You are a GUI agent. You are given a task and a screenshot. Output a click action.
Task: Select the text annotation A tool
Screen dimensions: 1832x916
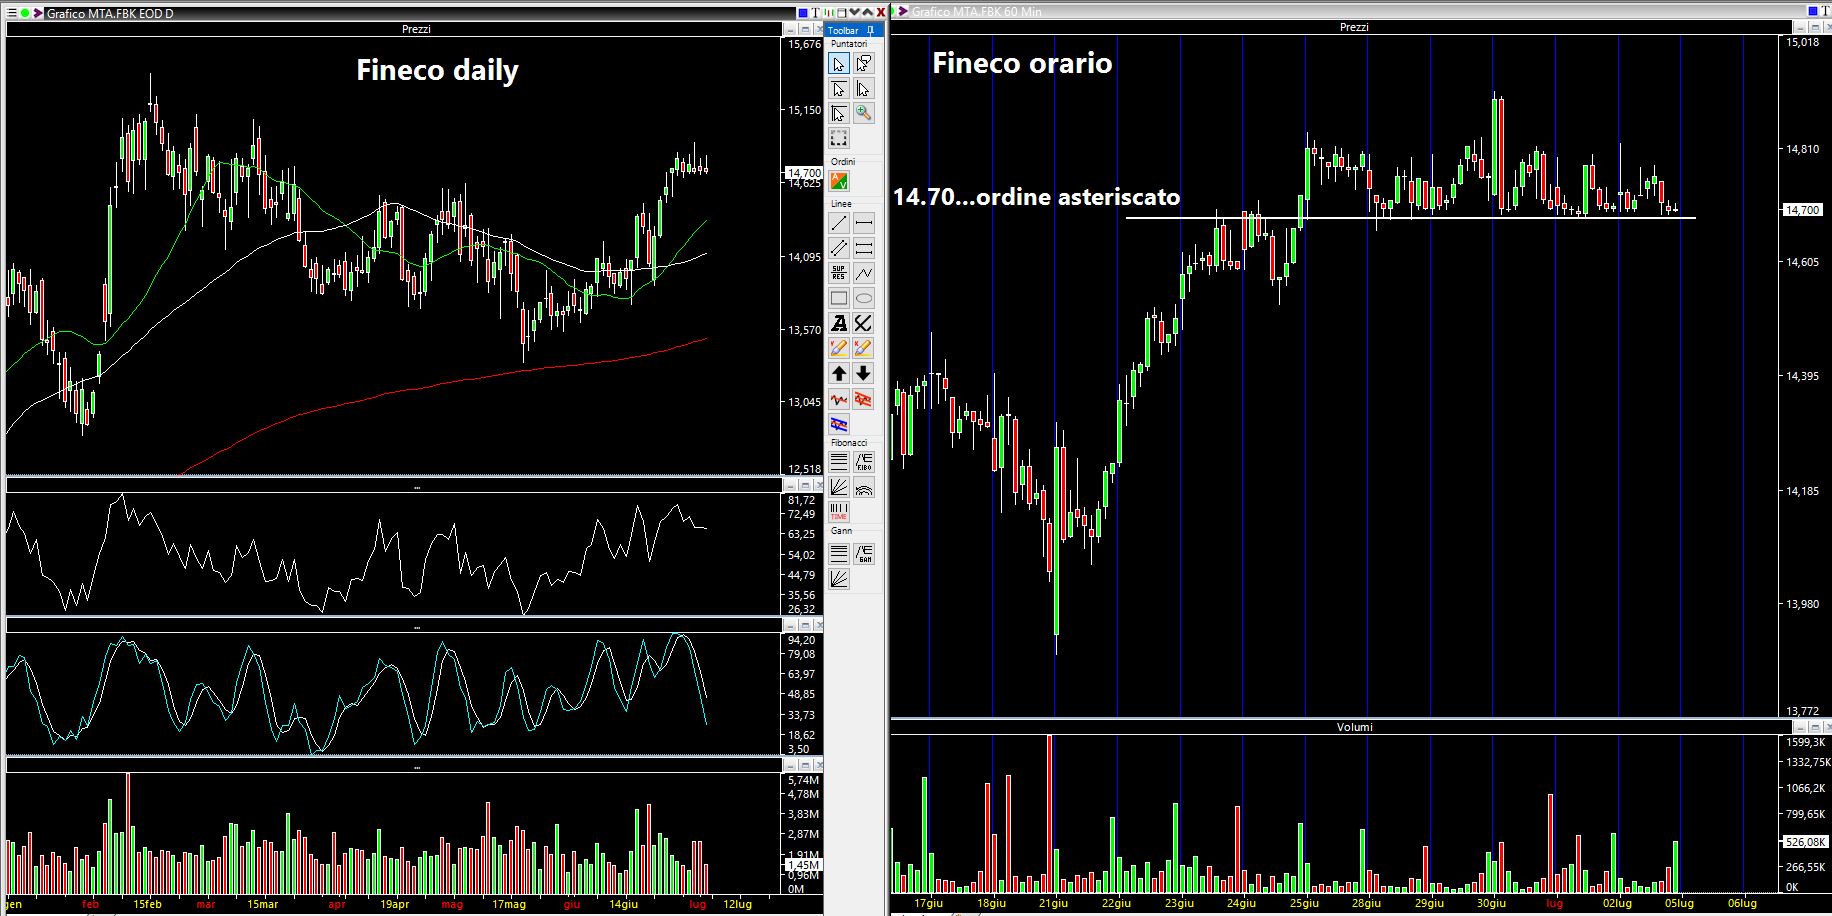839,323
